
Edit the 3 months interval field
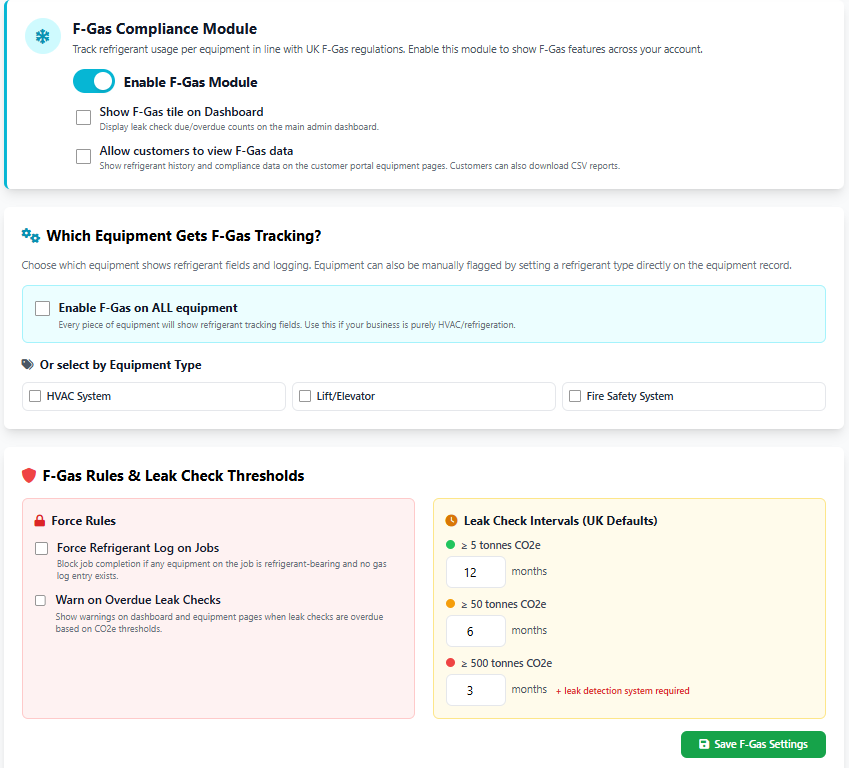(475, 690)
